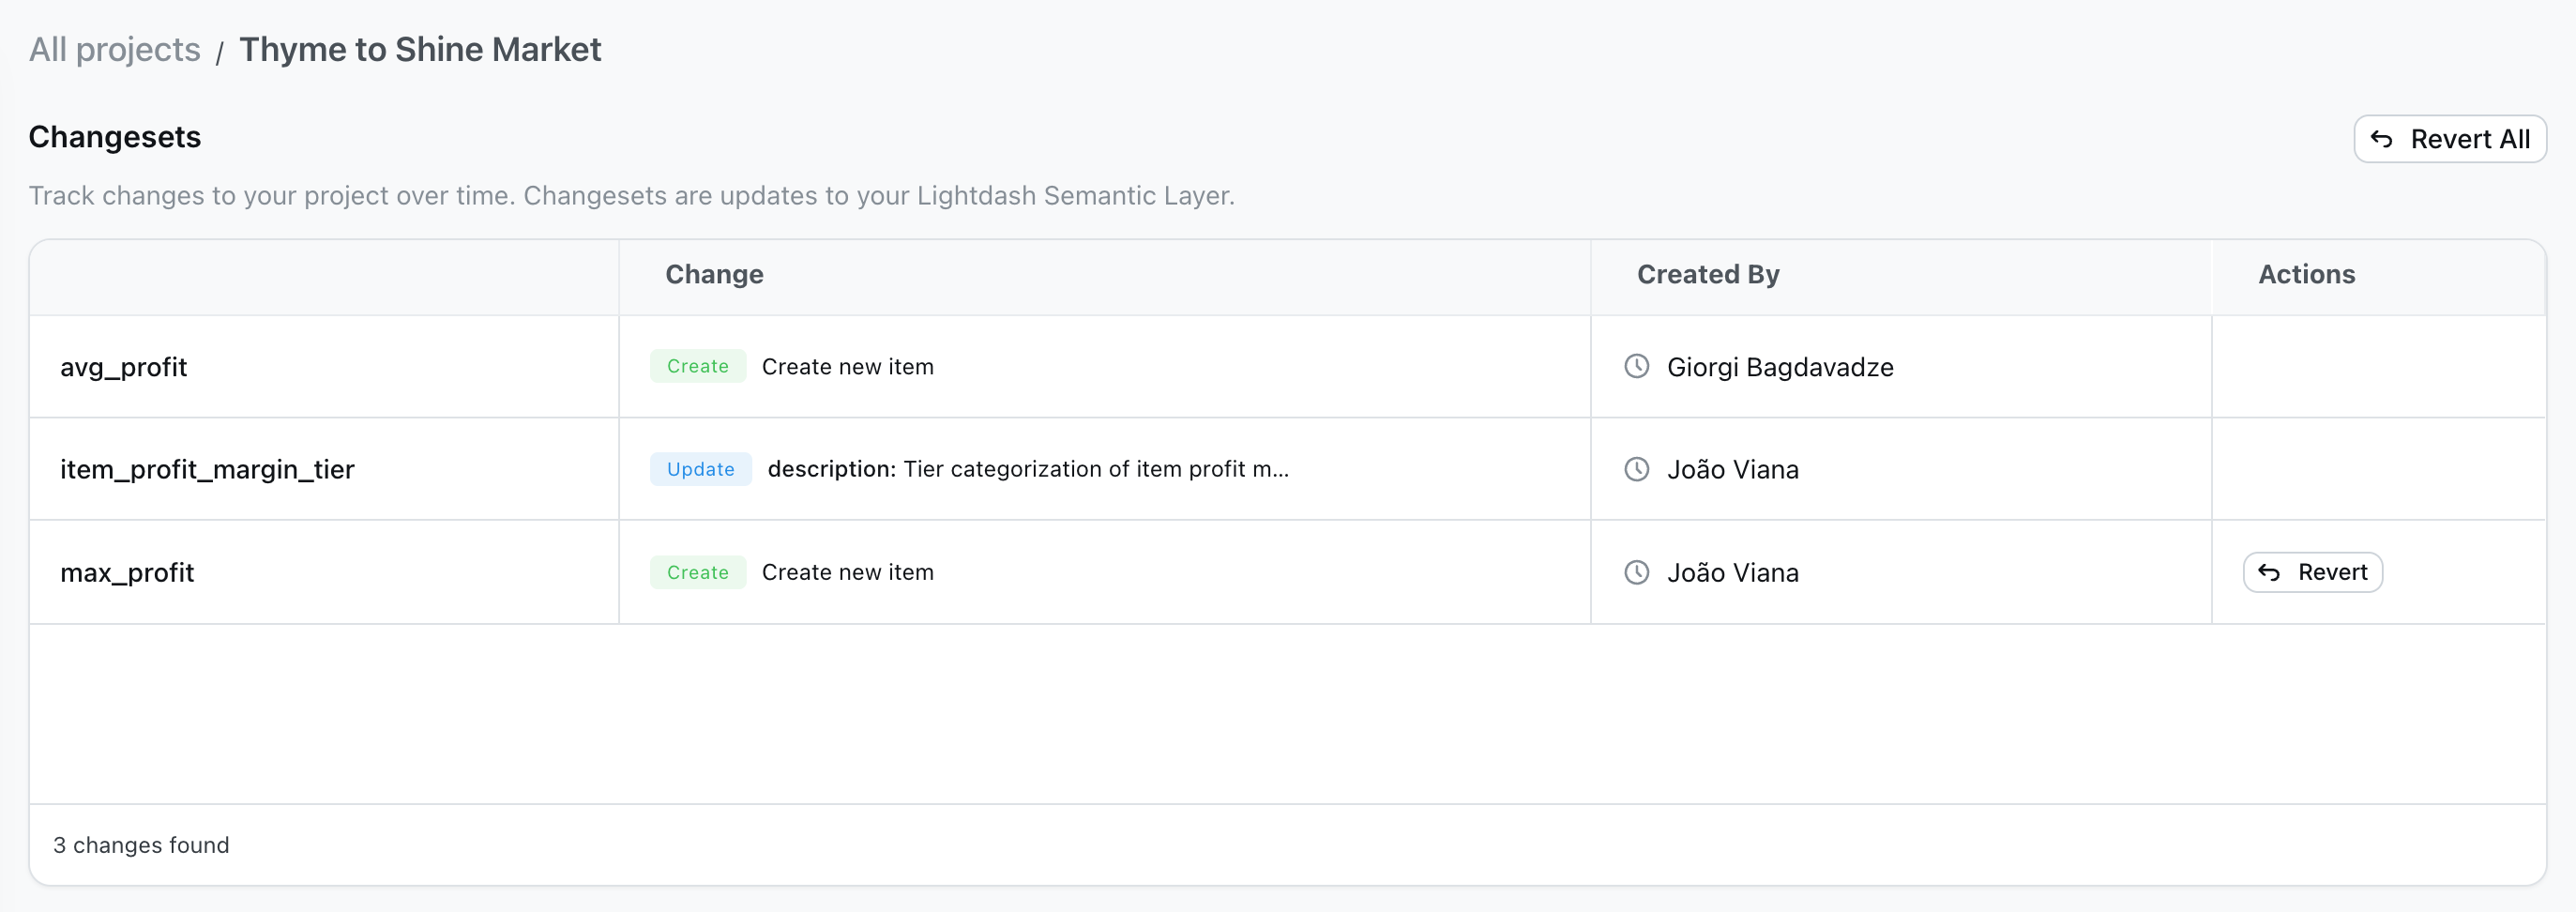This screenshot has width=2576, height=912.
Task: Select the max_profit changeset row
Action: (x=127, y=572)
